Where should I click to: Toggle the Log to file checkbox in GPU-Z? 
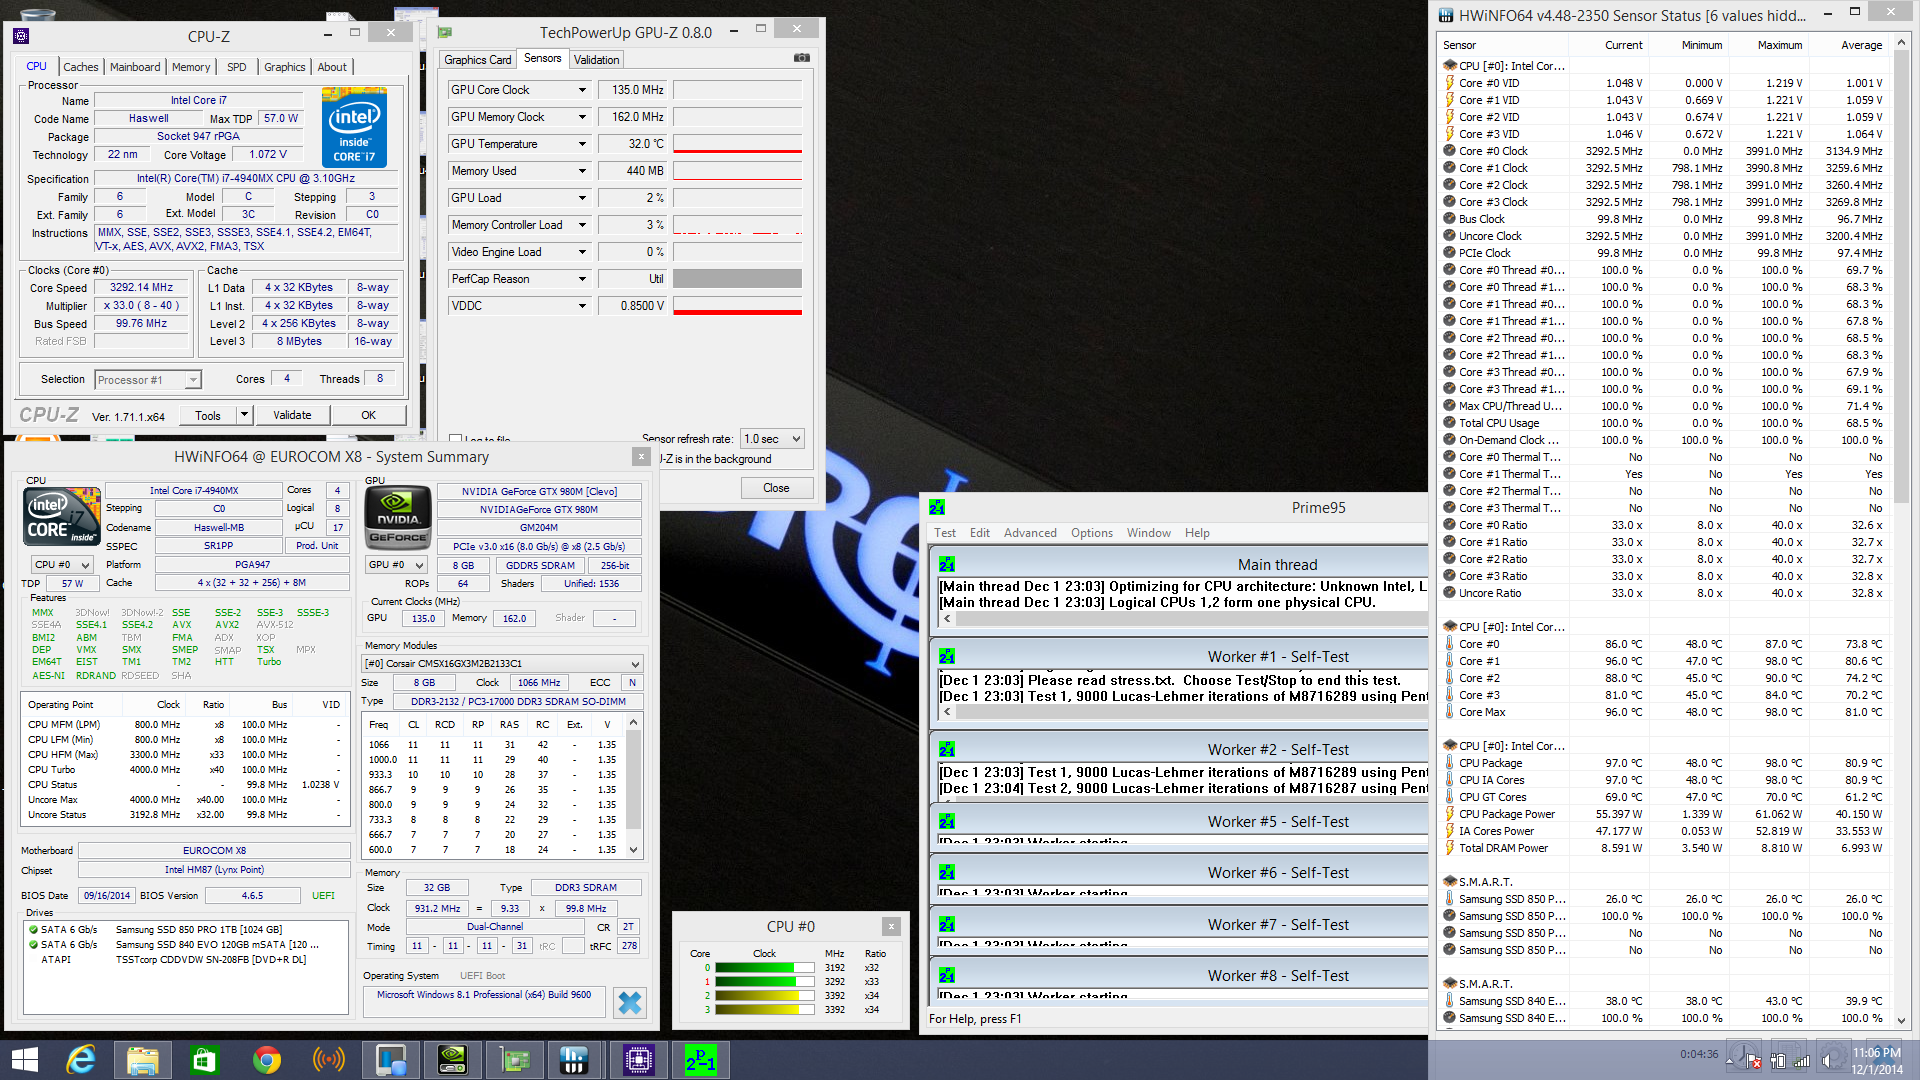455,440
